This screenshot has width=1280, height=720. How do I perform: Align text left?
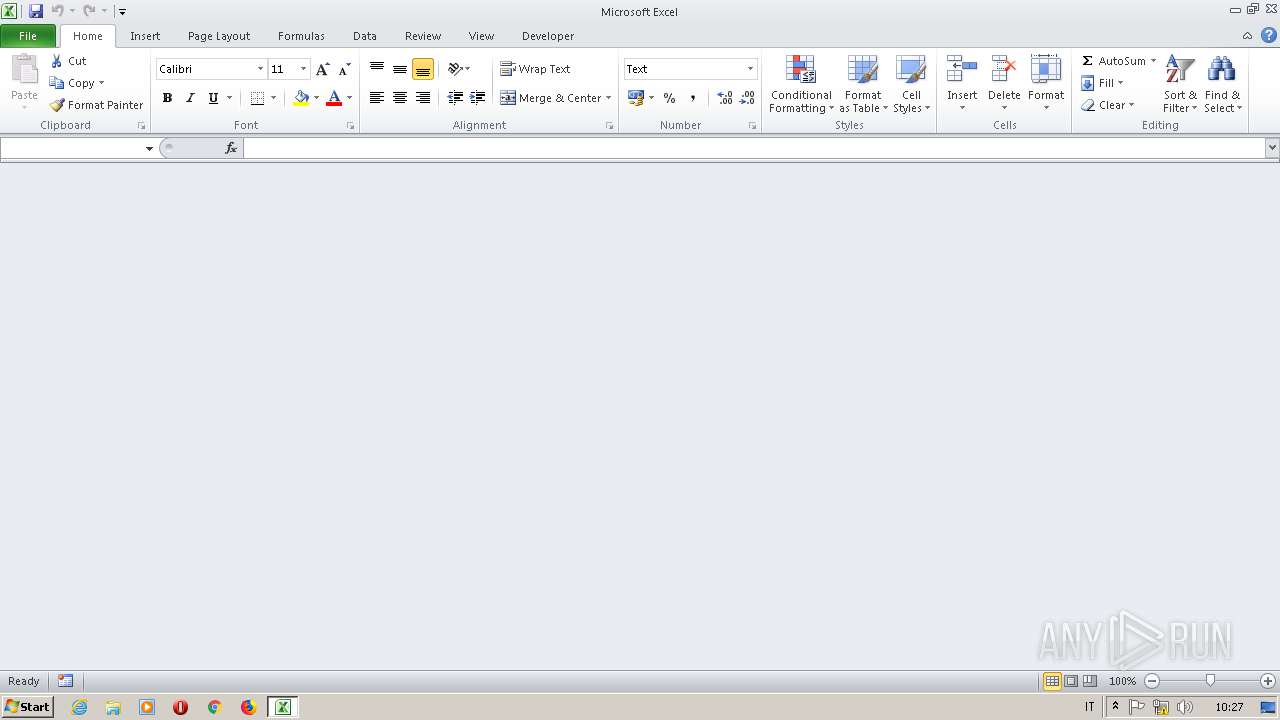click(x=377, y=98)
